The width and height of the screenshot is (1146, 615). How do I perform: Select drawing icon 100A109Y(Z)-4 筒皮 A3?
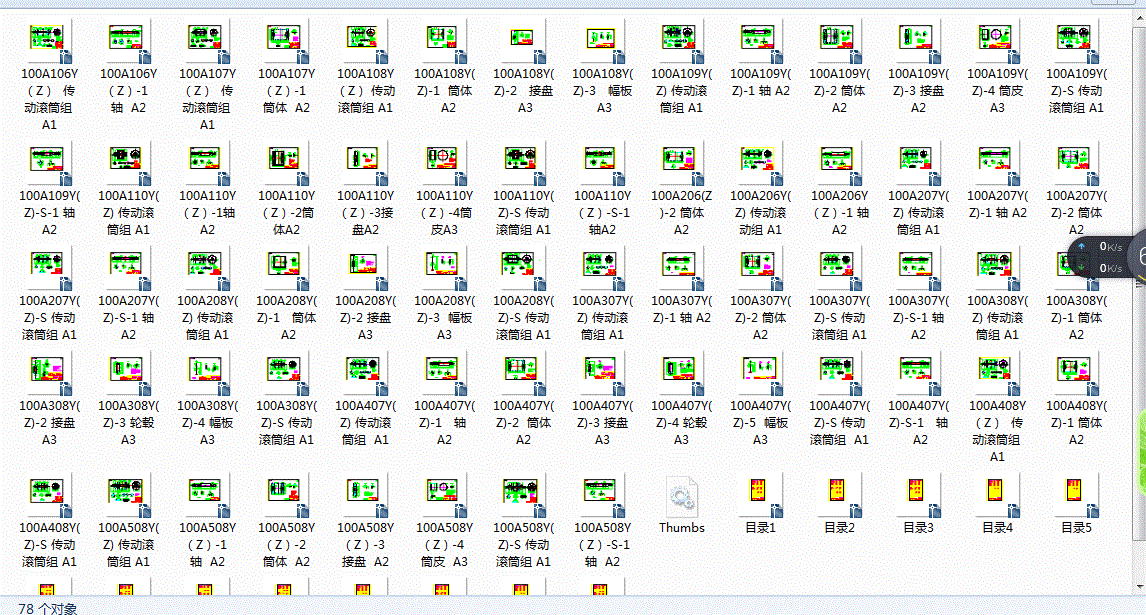[998, 41]
